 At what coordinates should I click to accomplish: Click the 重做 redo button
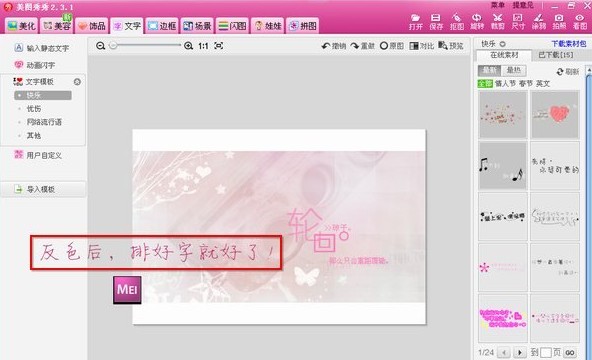[x=362, y=46]
